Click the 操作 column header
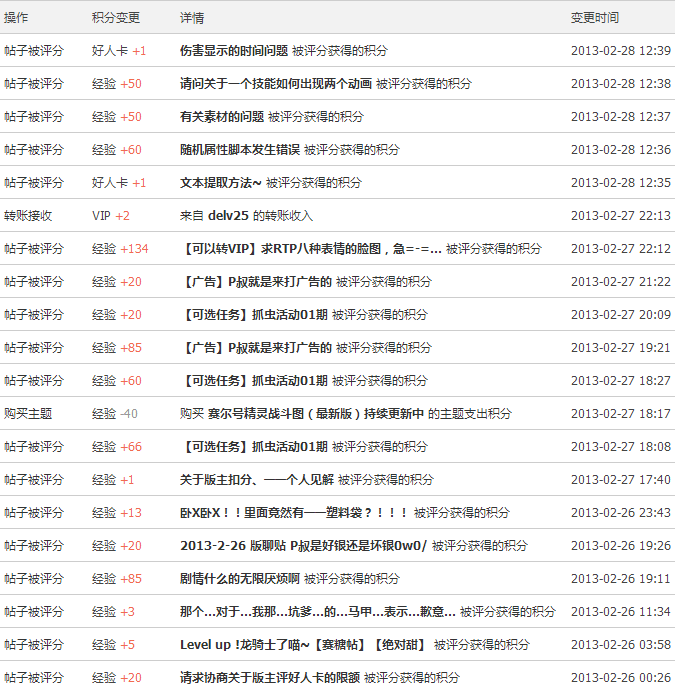676x693 pixels. click(x=16, y=18)
